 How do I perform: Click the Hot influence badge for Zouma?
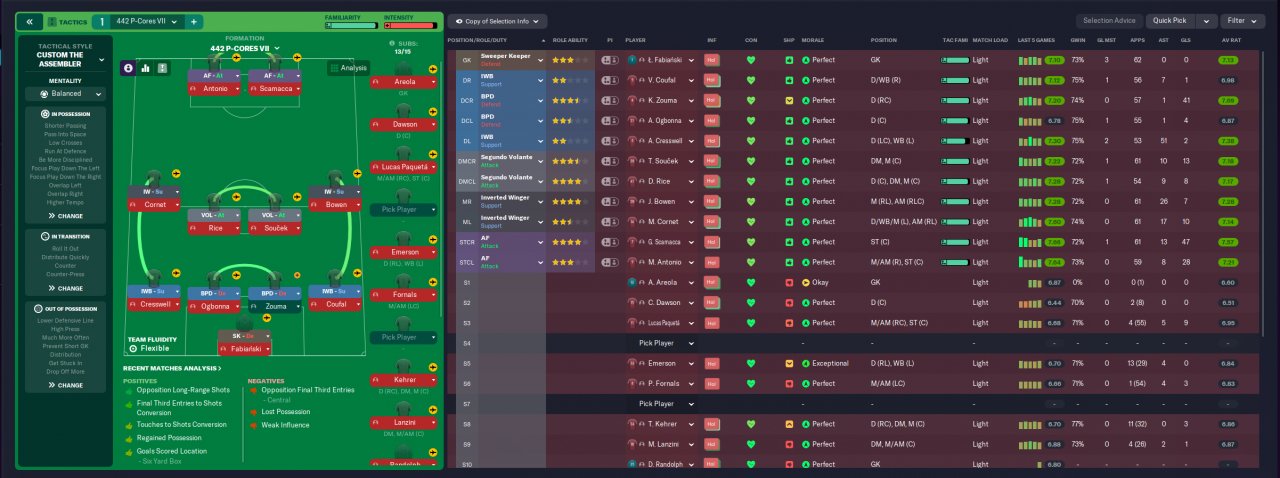[x=712, y=101]
